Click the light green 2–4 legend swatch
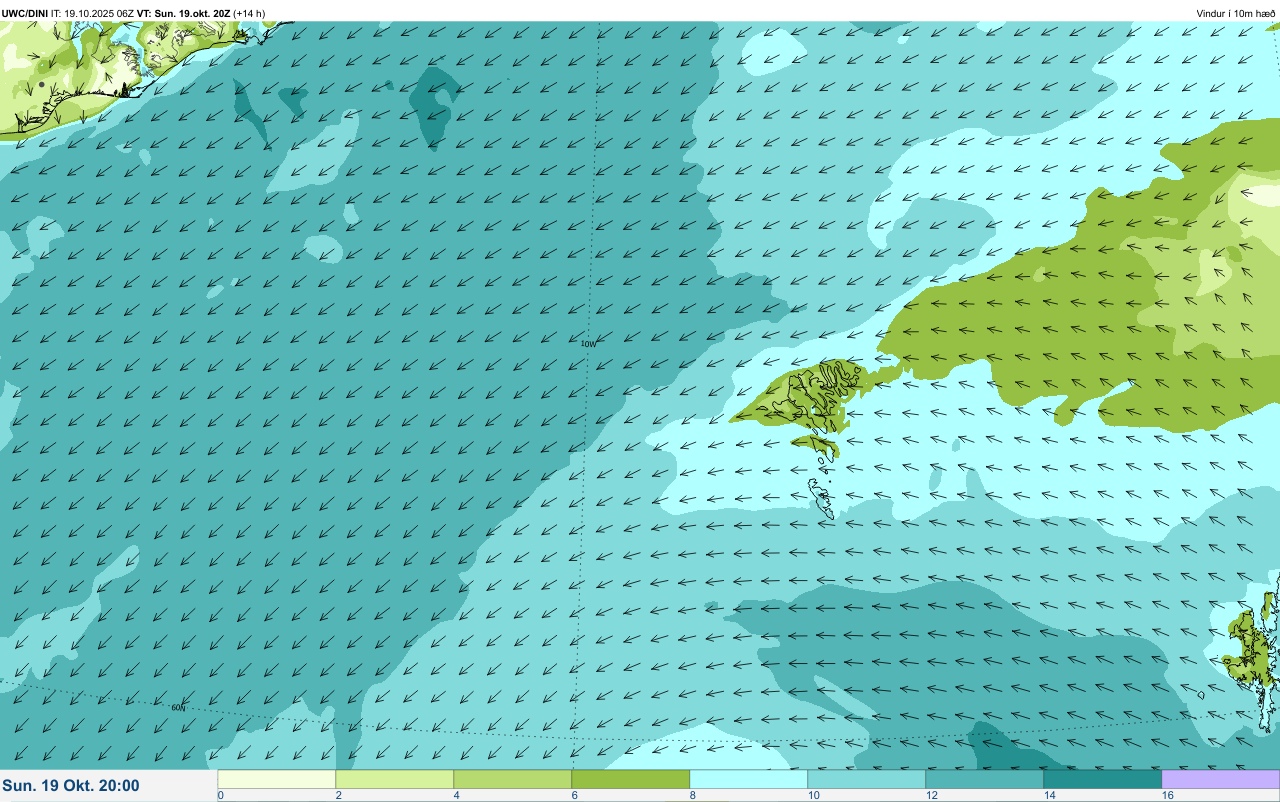The height and width of the screenshot is (802, 1280). pyautogui.click(x=394, y=779)
